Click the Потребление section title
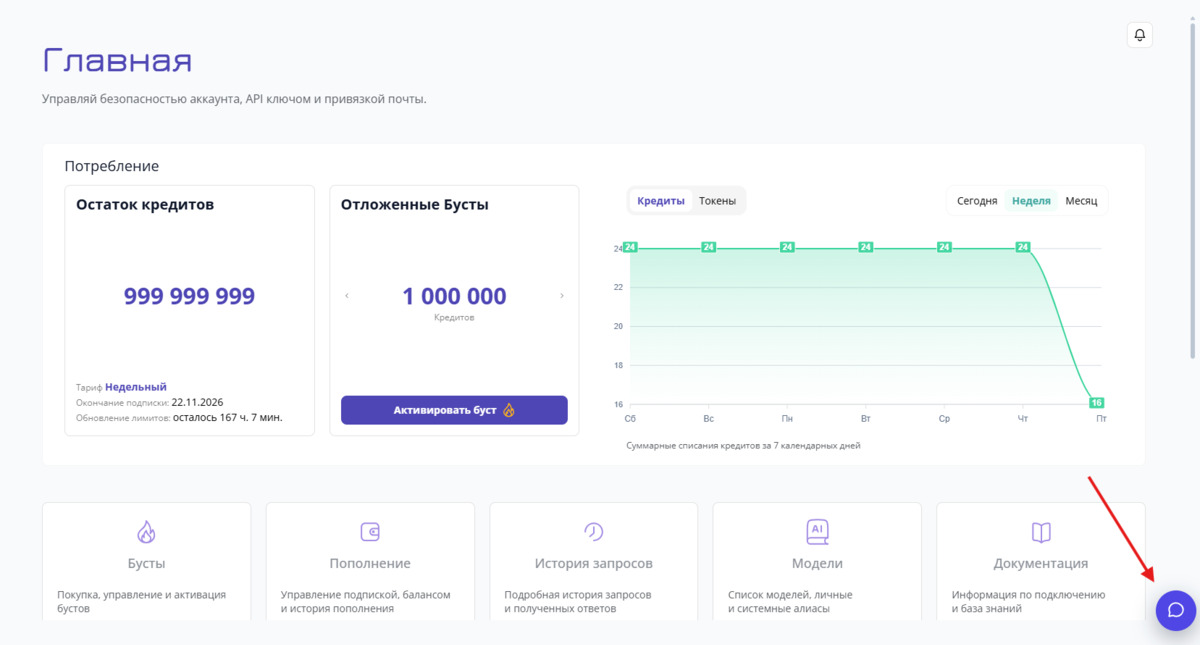The height and width of the screenshot is (645, 1200). pos(112,166)
